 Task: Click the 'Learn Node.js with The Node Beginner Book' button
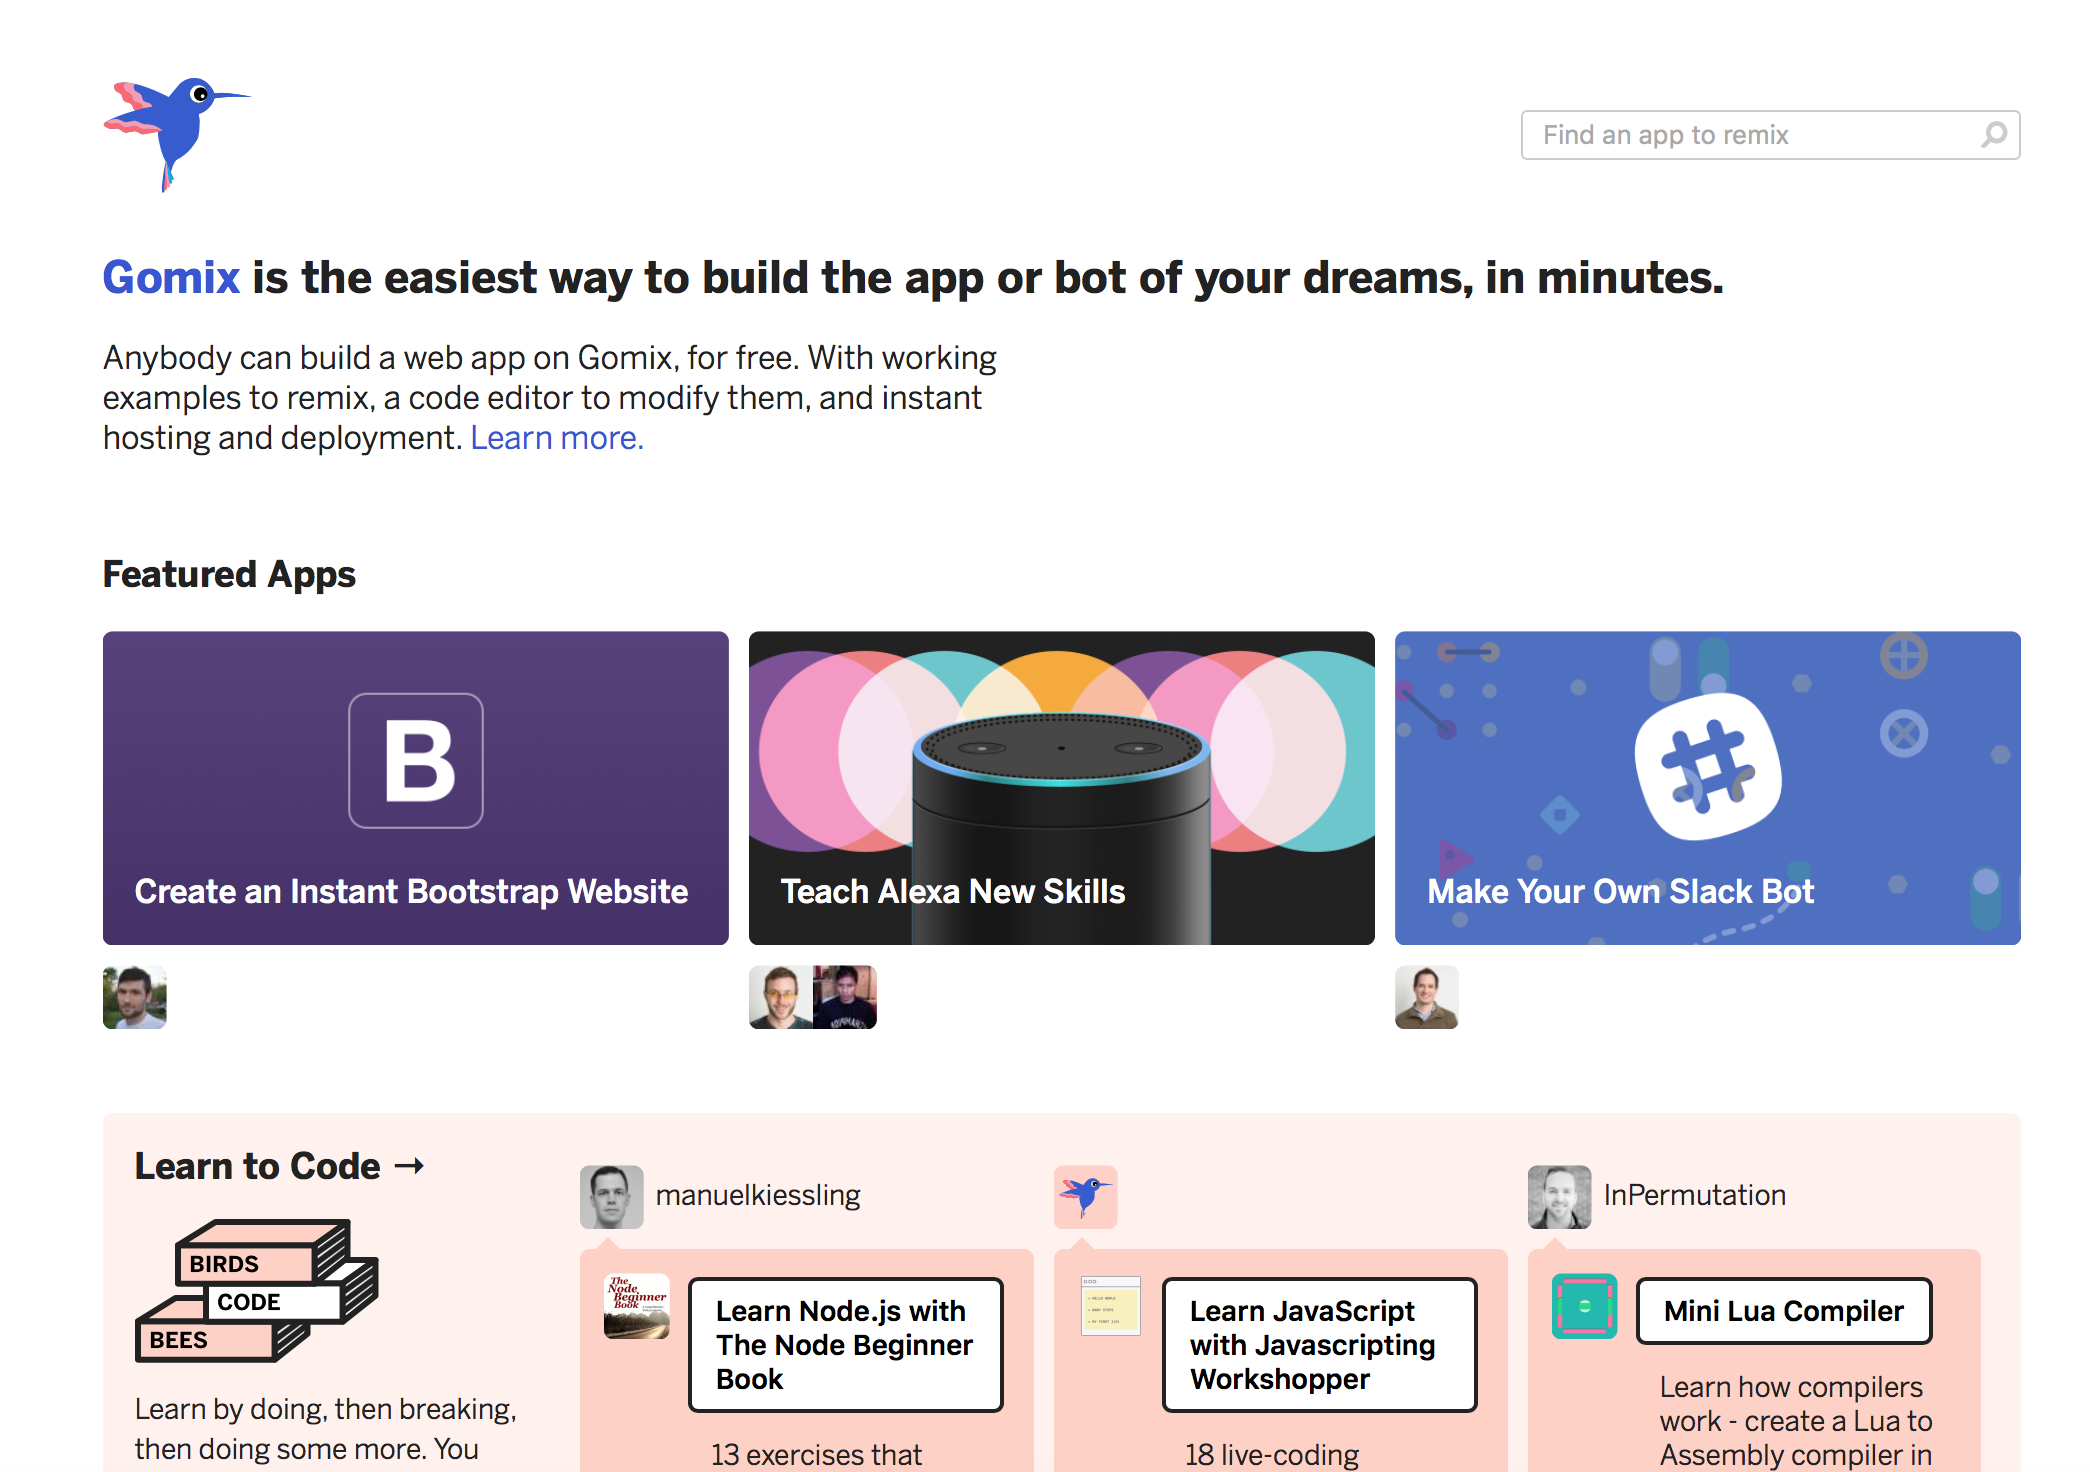[844, 1344]
